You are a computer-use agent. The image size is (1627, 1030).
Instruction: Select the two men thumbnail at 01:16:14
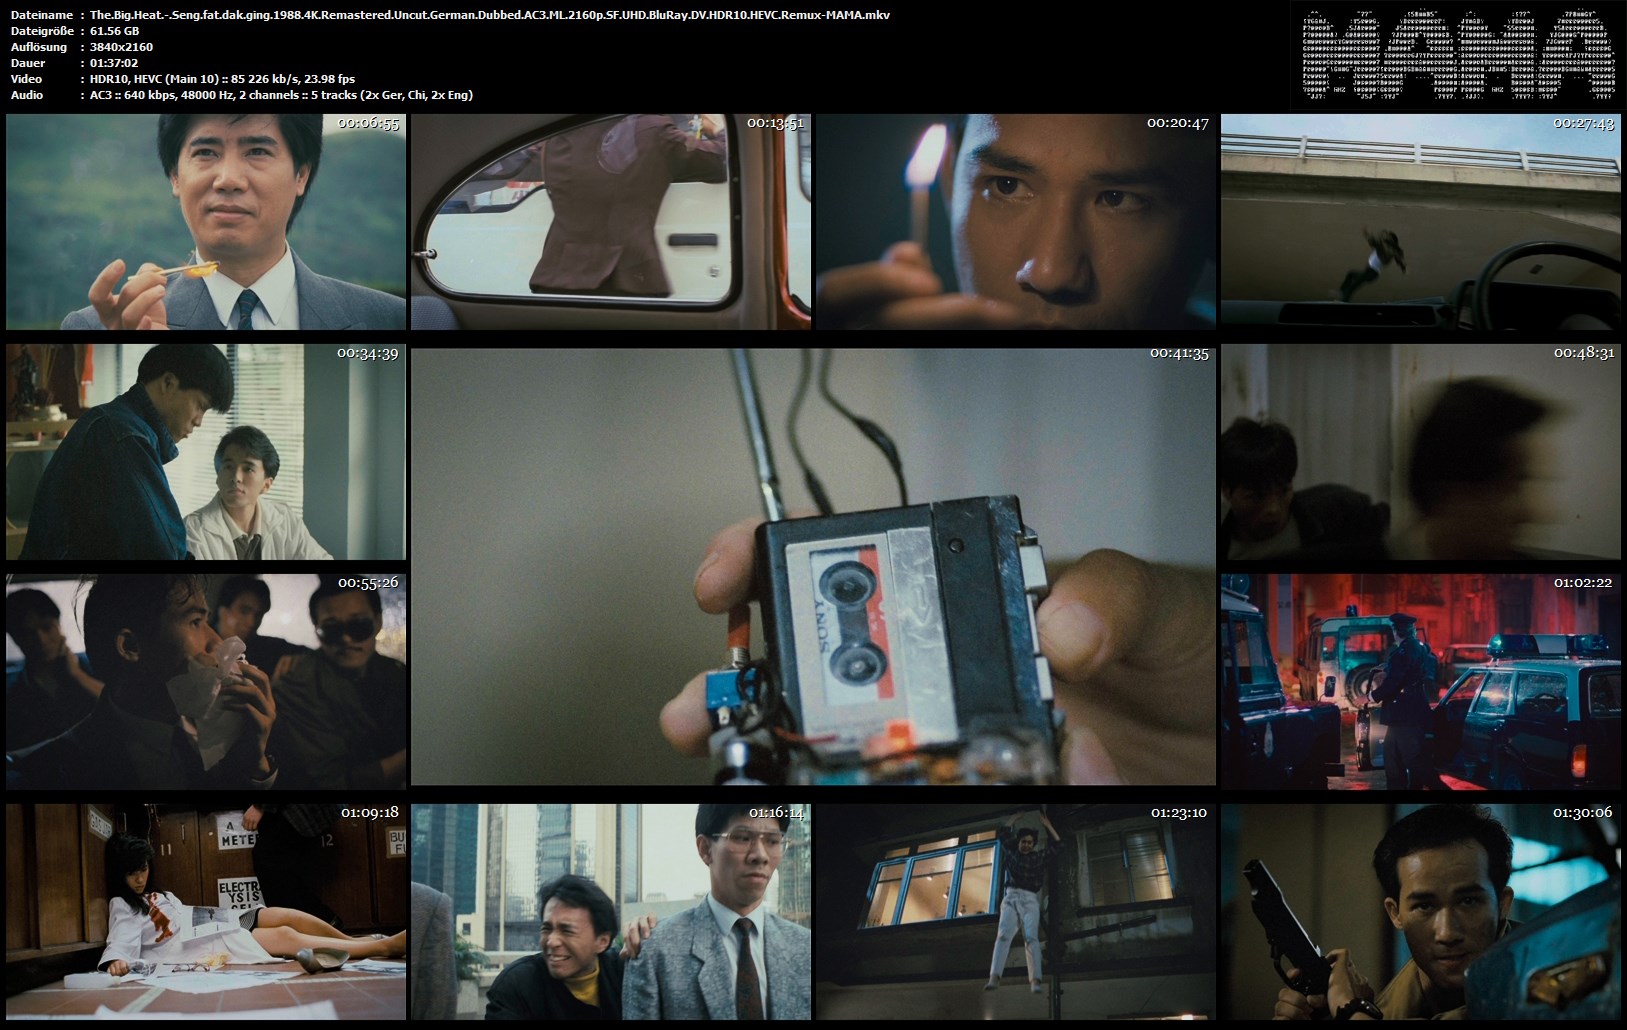(x=610, y=912)
